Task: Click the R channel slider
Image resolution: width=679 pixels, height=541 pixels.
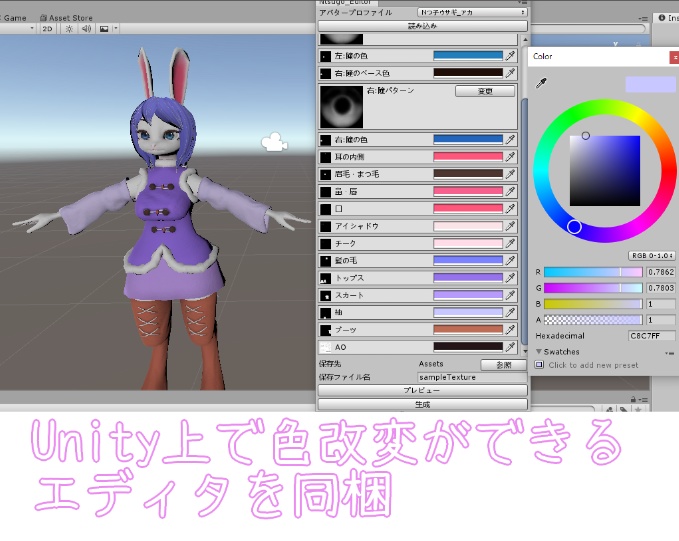Action: tap(593, 272)
